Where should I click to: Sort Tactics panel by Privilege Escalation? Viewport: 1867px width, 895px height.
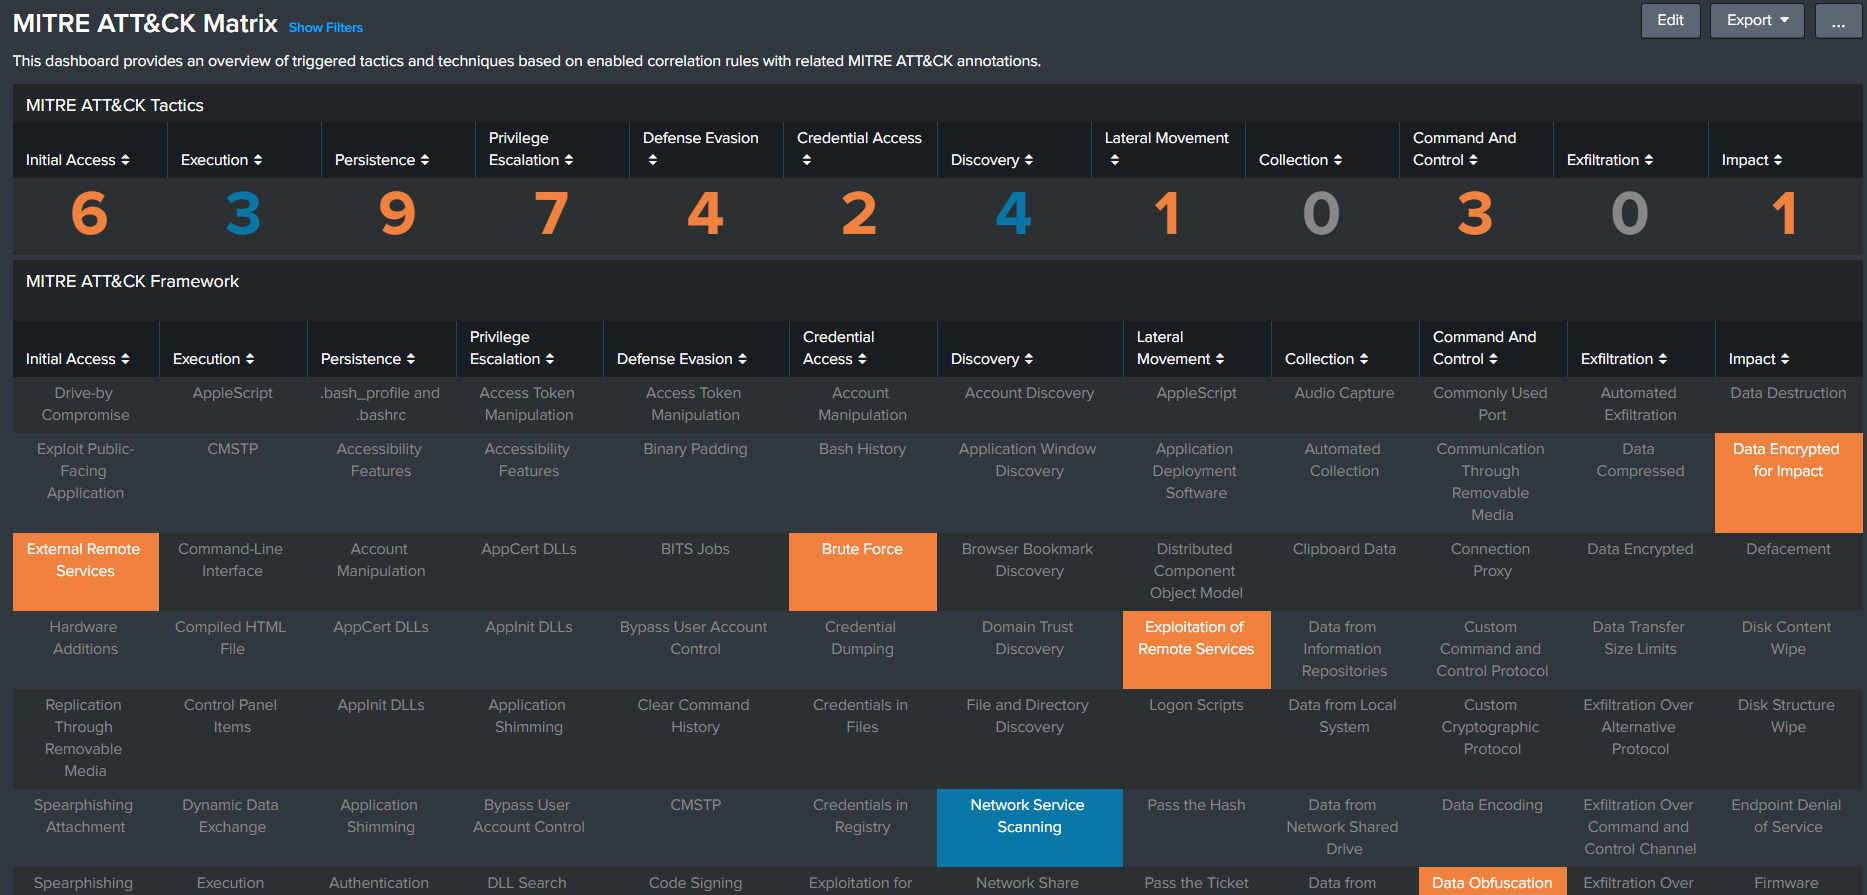[531, 149]
